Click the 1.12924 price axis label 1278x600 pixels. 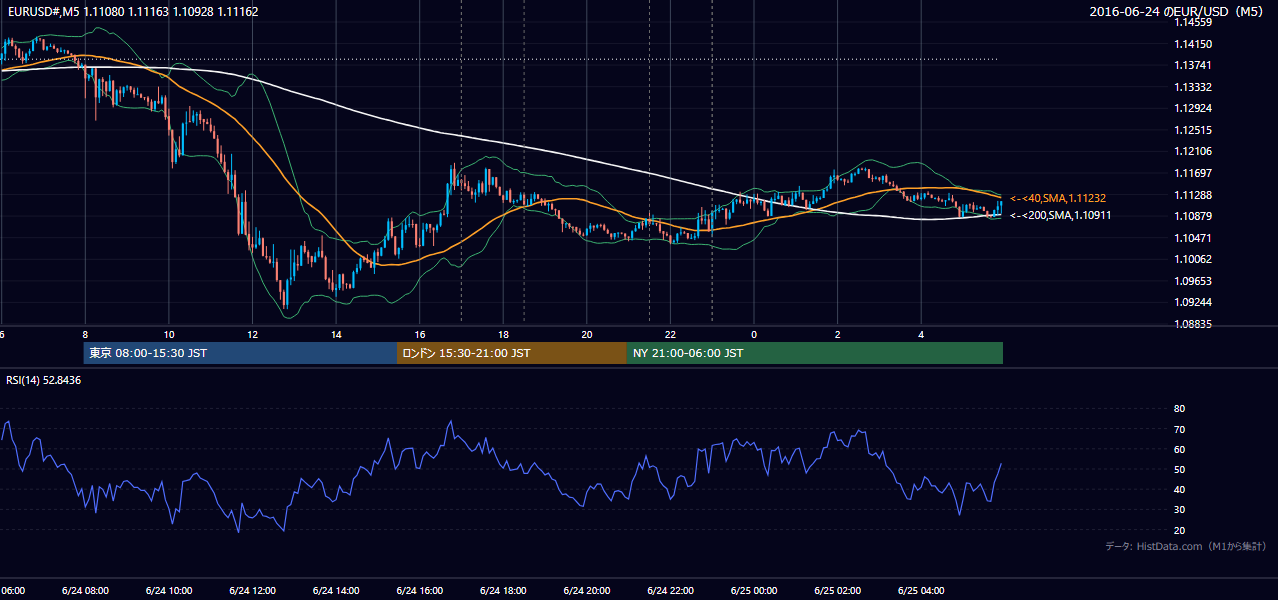pos(1195,108)
